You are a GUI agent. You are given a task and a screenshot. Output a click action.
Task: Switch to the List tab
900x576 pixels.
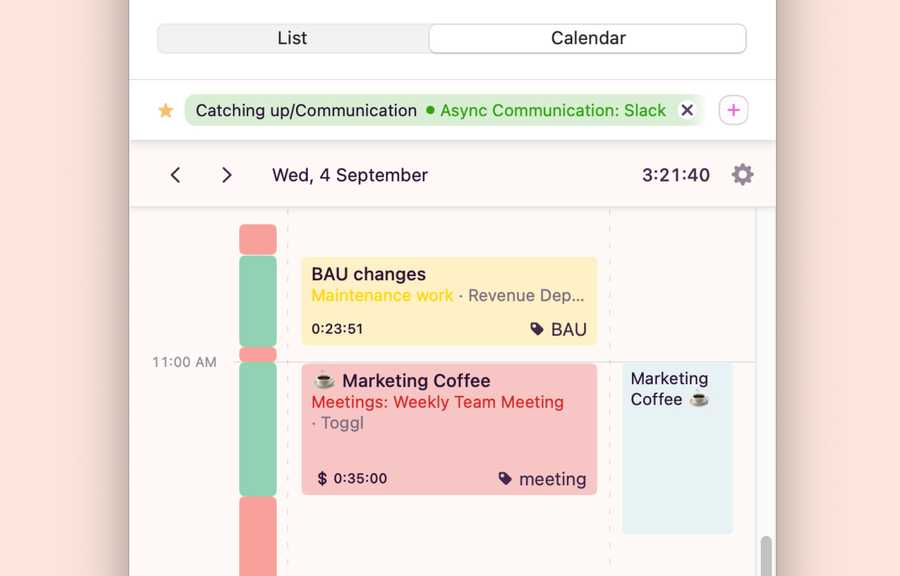(292, 38)
